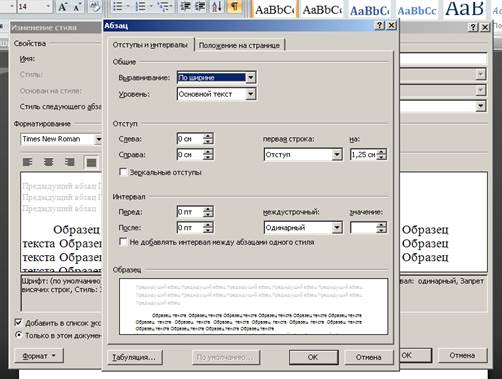Click the Bullets list icon in ribbon

click(x=117, y=7)
